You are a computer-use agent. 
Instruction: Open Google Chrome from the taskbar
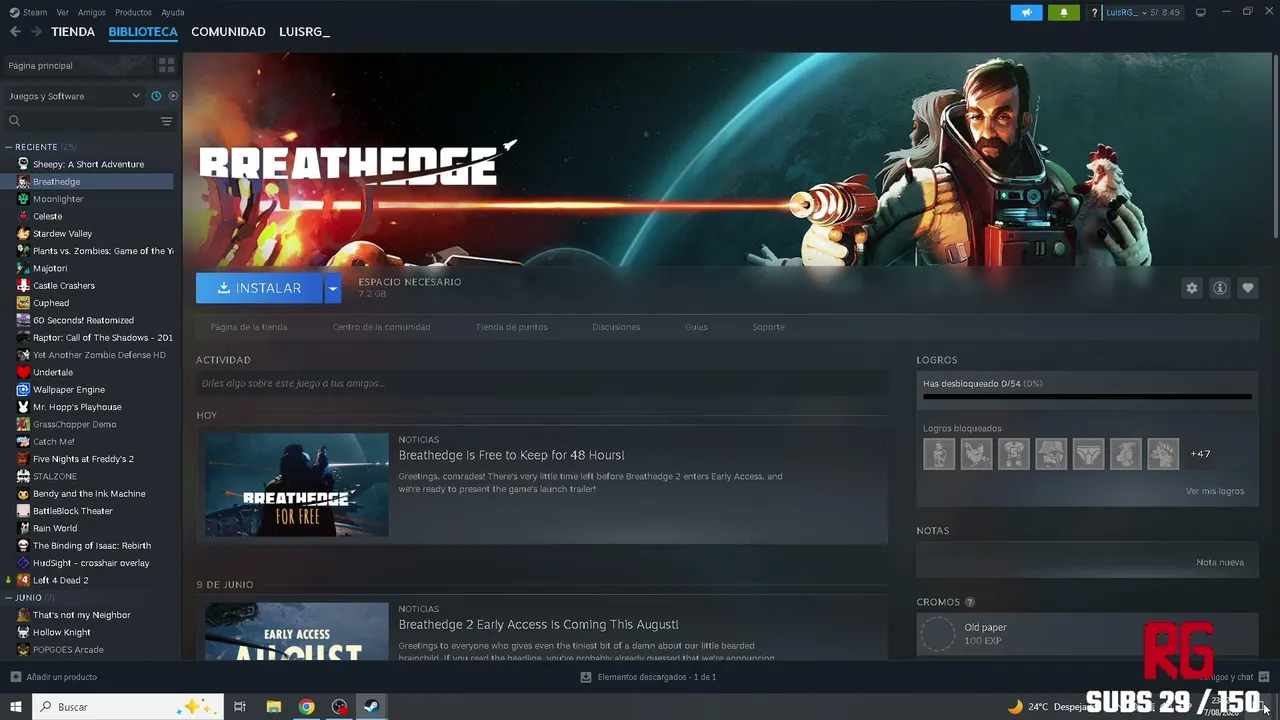pos(306,707)
